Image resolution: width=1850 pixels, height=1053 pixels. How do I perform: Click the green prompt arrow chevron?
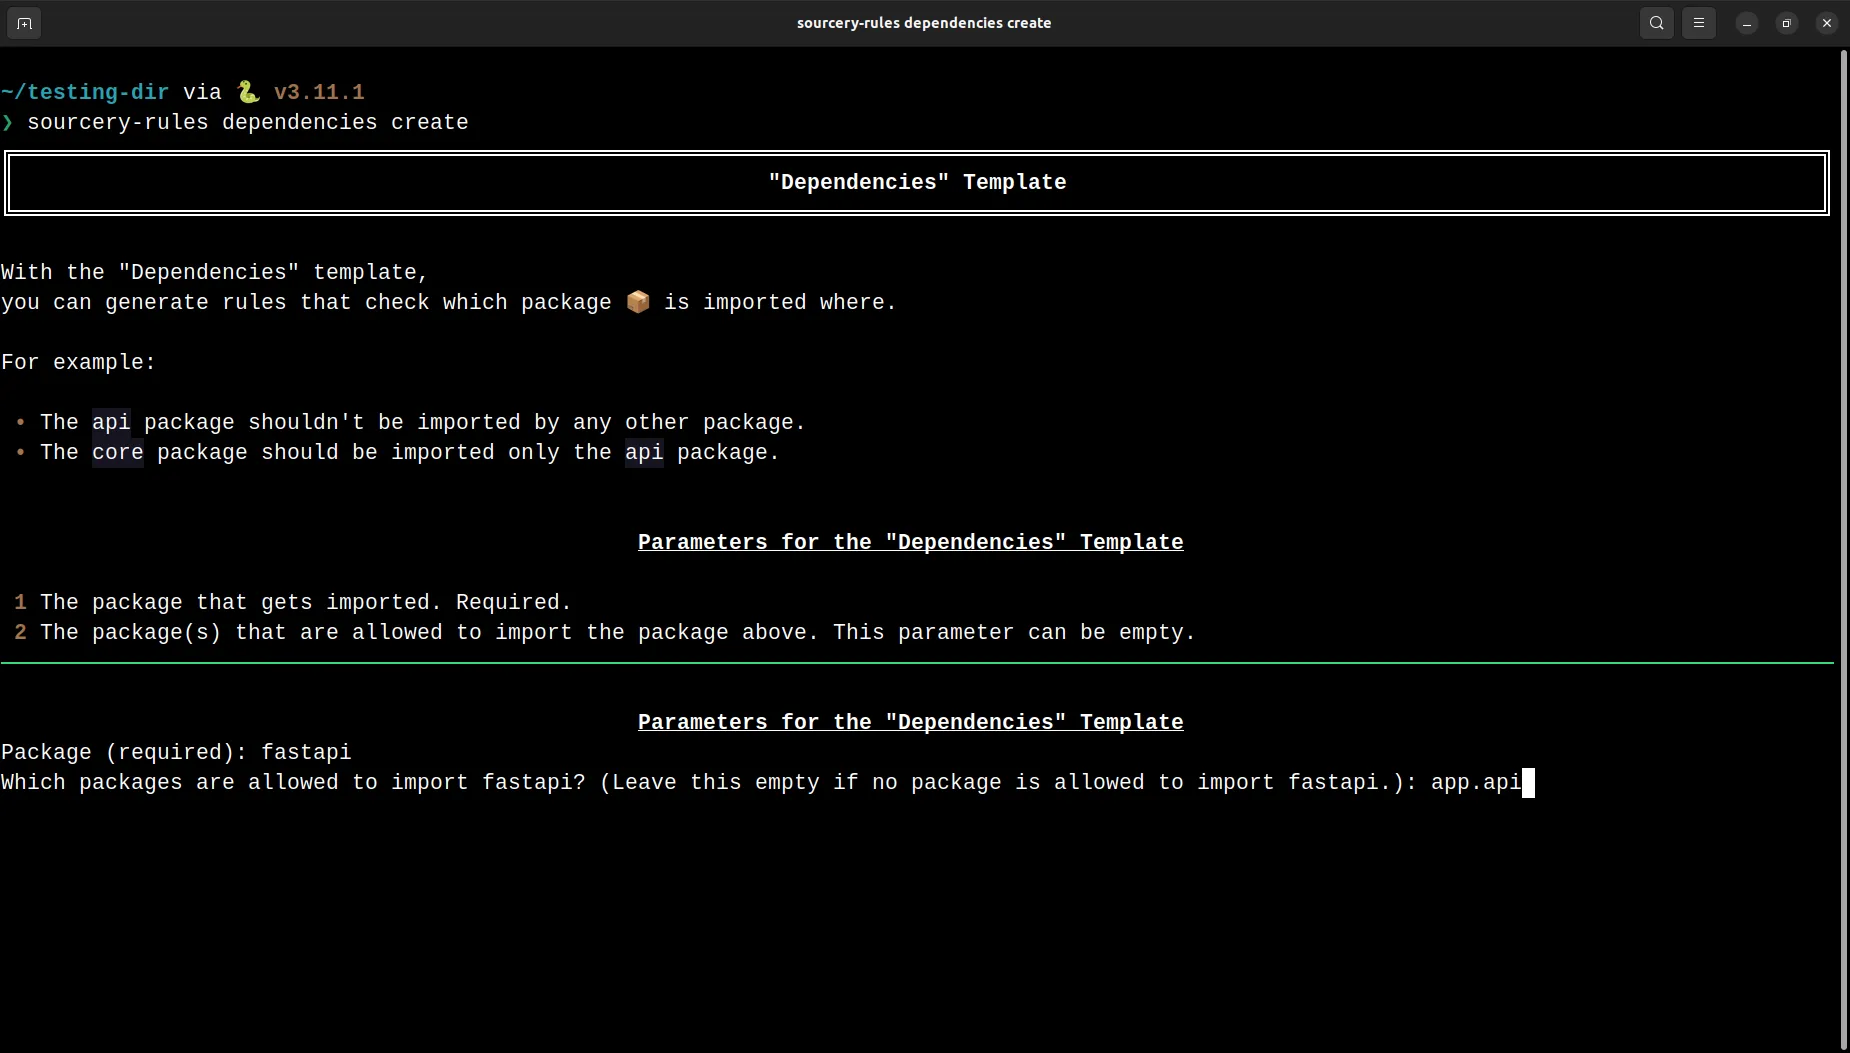tap(9, 123)
